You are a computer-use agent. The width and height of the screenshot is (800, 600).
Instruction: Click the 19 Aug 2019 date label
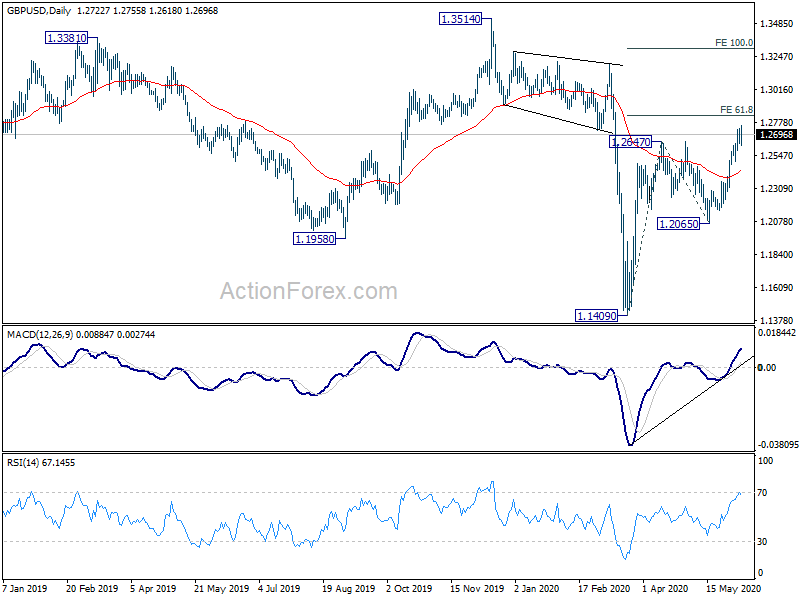[348, 588]
